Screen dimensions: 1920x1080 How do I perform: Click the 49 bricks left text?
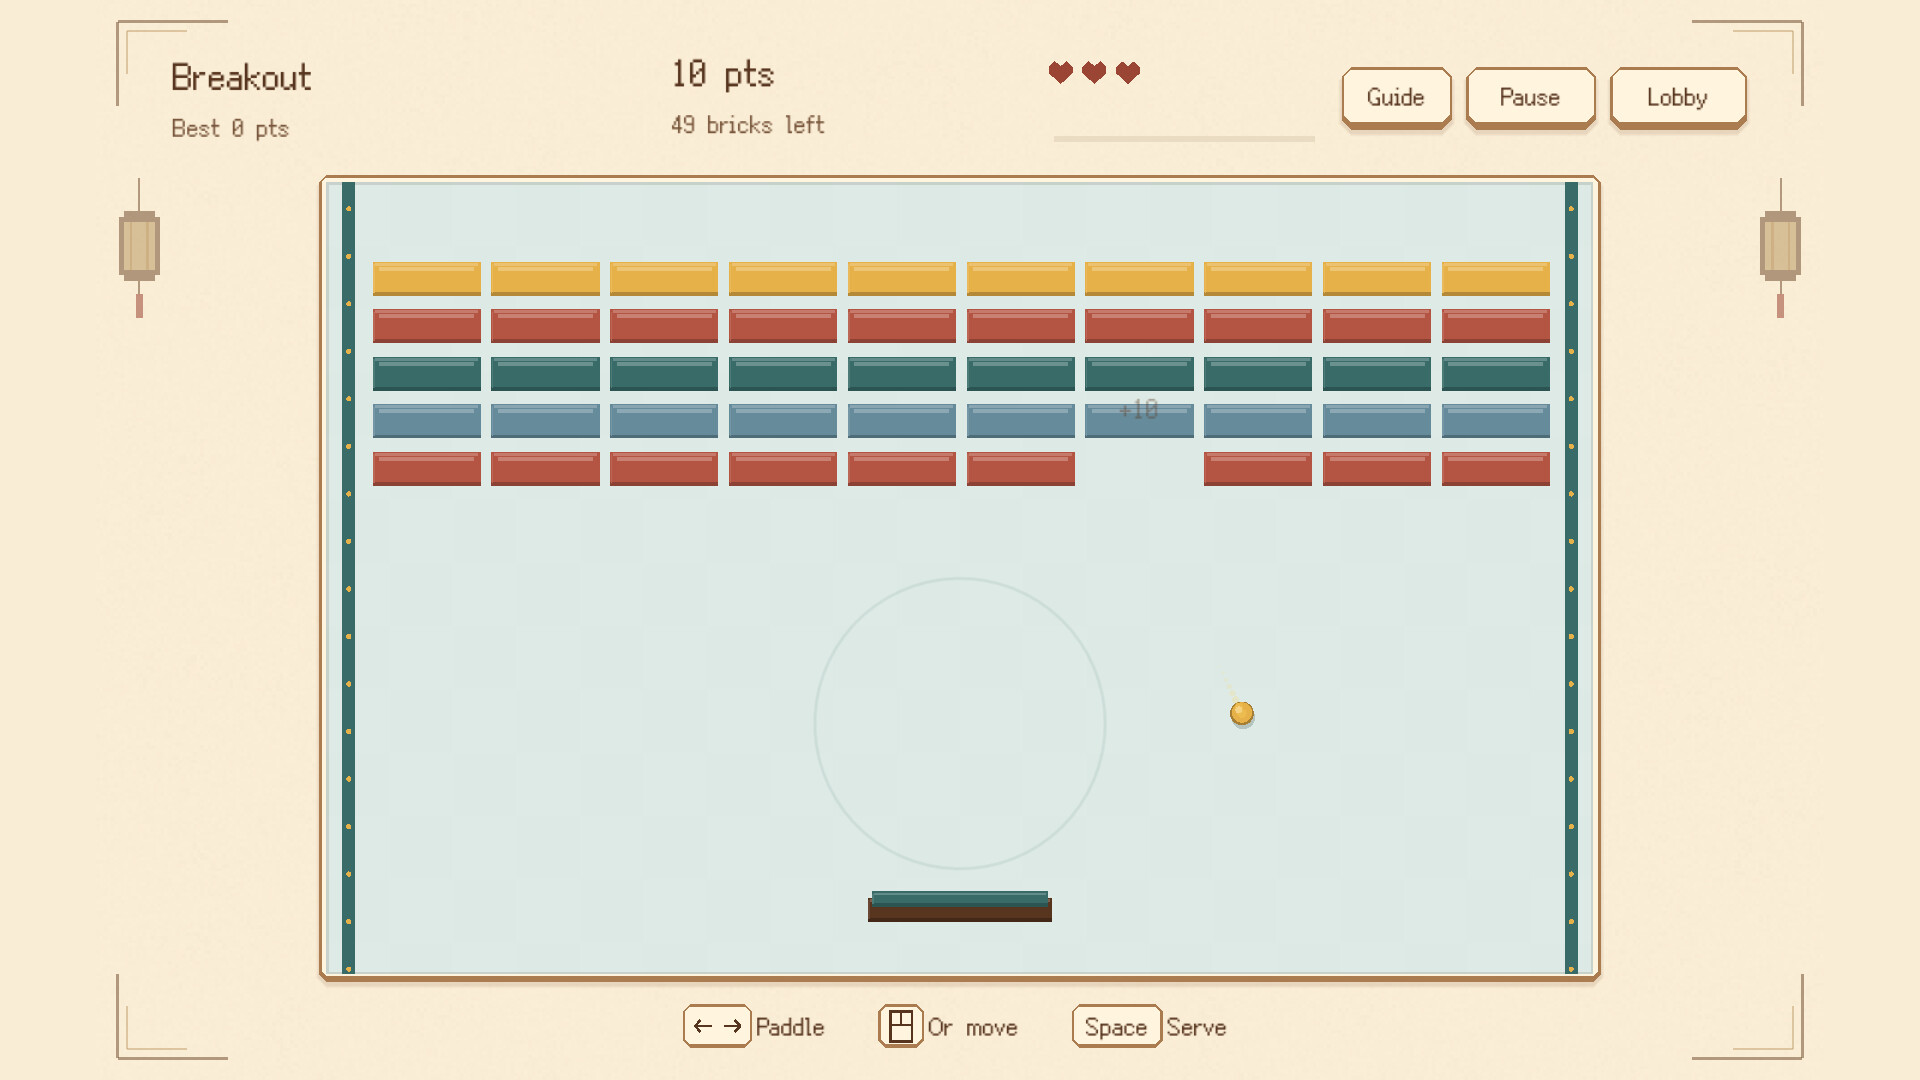[x=748, y=125]
